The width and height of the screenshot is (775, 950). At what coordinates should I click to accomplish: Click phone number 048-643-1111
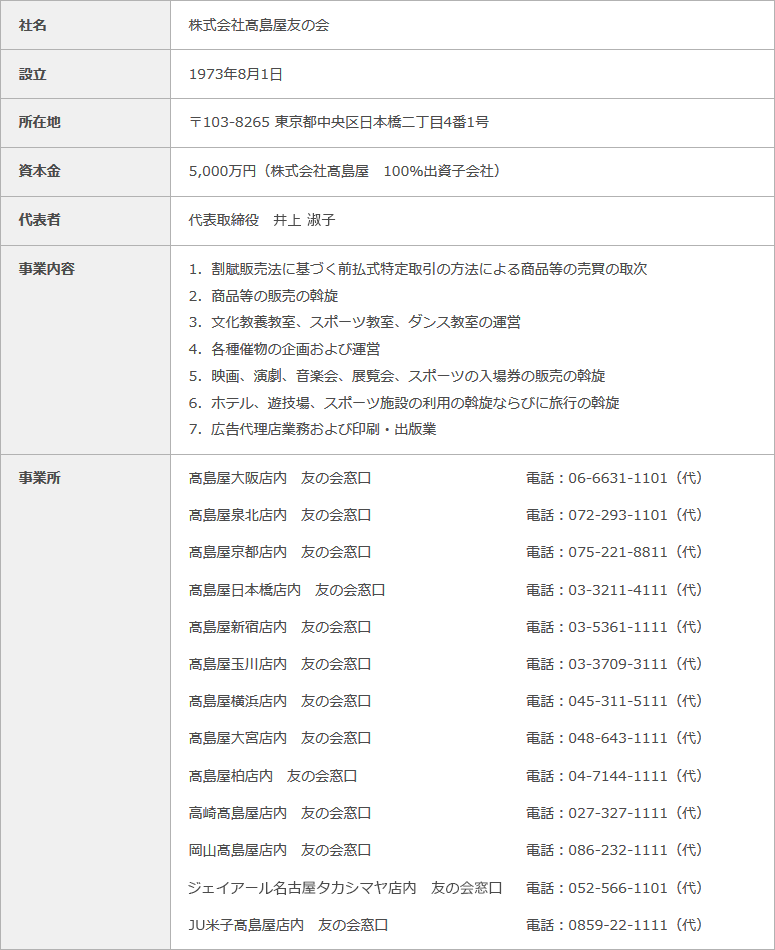coord(617,738)
